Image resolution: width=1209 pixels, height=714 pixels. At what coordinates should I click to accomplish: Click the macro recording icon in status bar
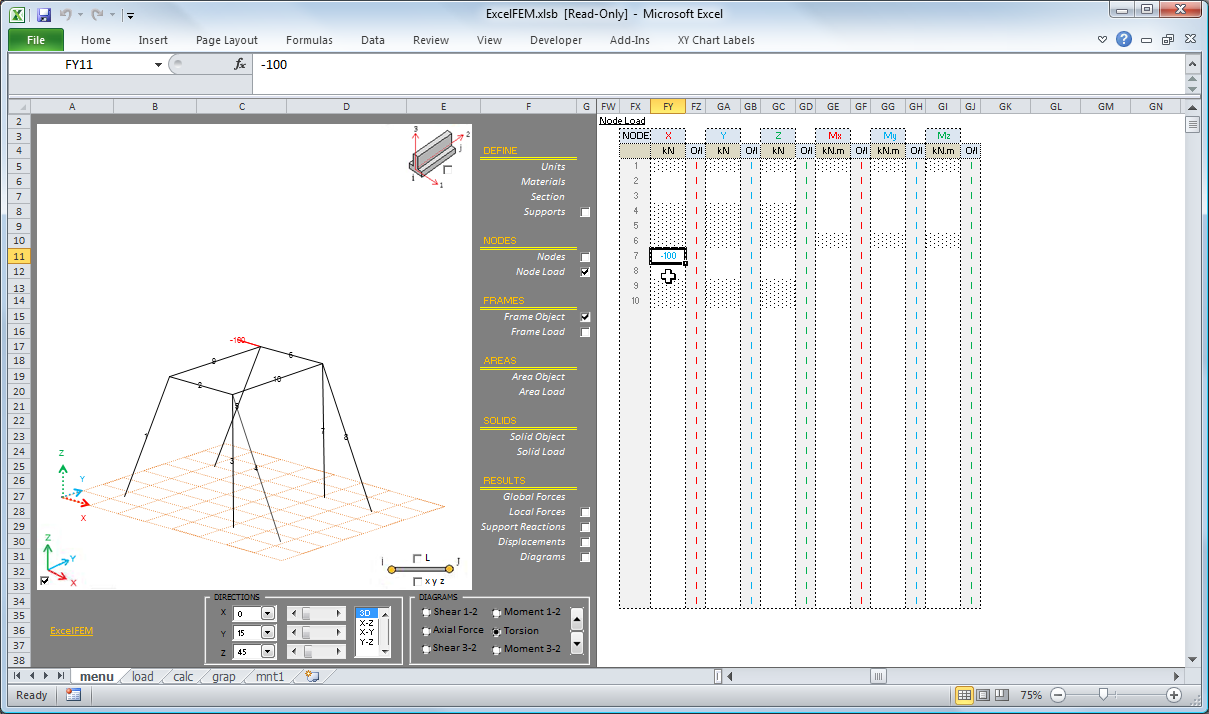pyautogui.click(x=74, y=695)
